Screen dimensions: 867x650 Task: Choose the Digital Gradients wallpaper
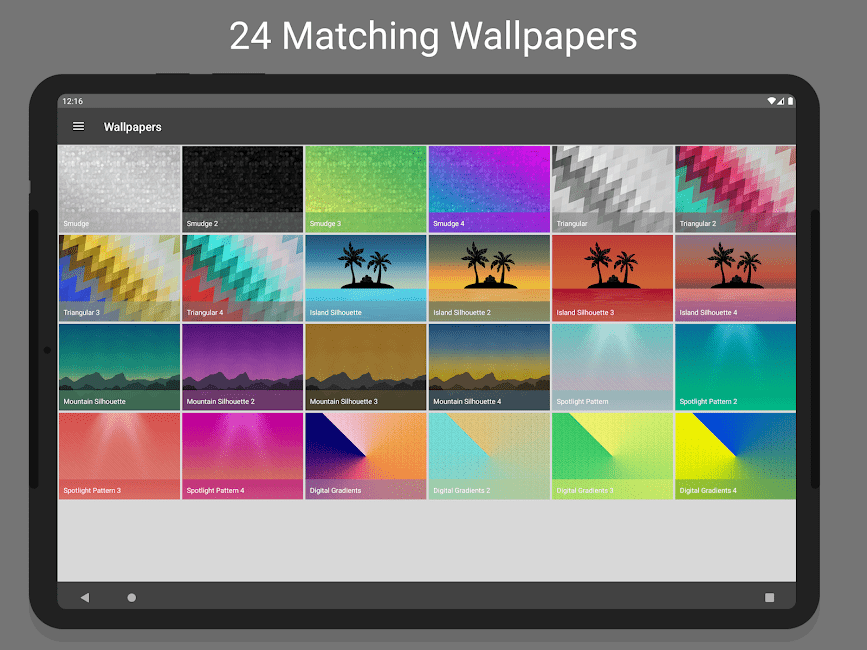pos(366,456)
